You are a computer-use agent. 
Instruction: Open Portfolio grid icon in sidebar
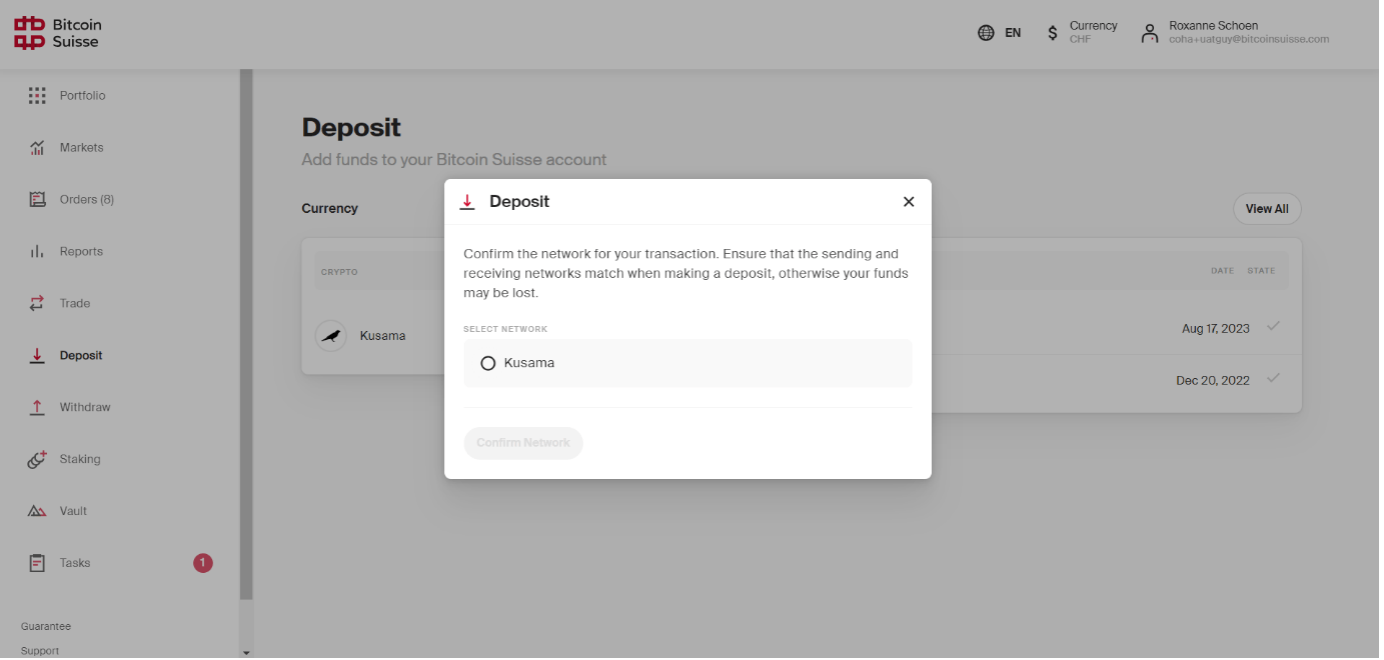point(37,96)
